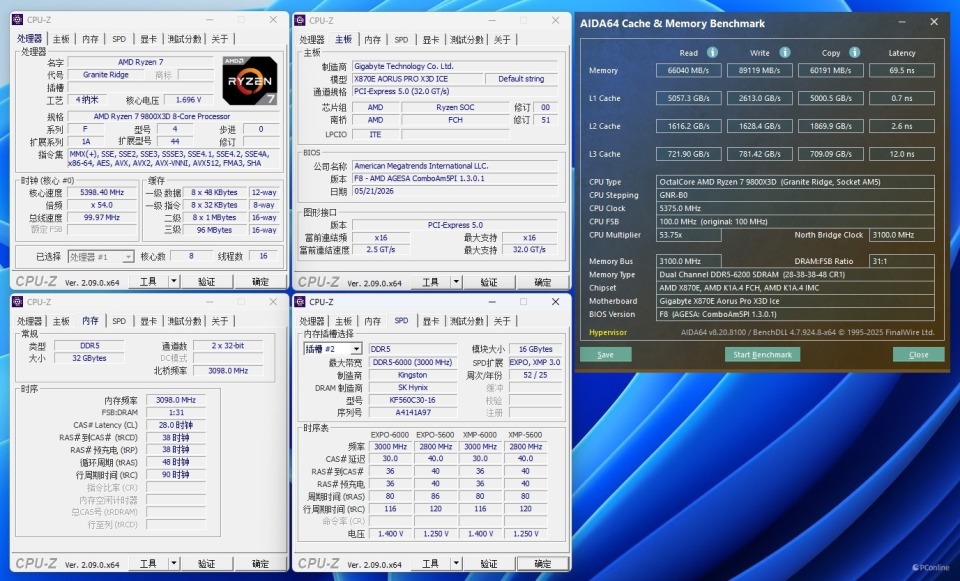The height and width of the screenshot is (581, 960).
Task: Click 验证 button in processor window
Action: coord(206,282)
